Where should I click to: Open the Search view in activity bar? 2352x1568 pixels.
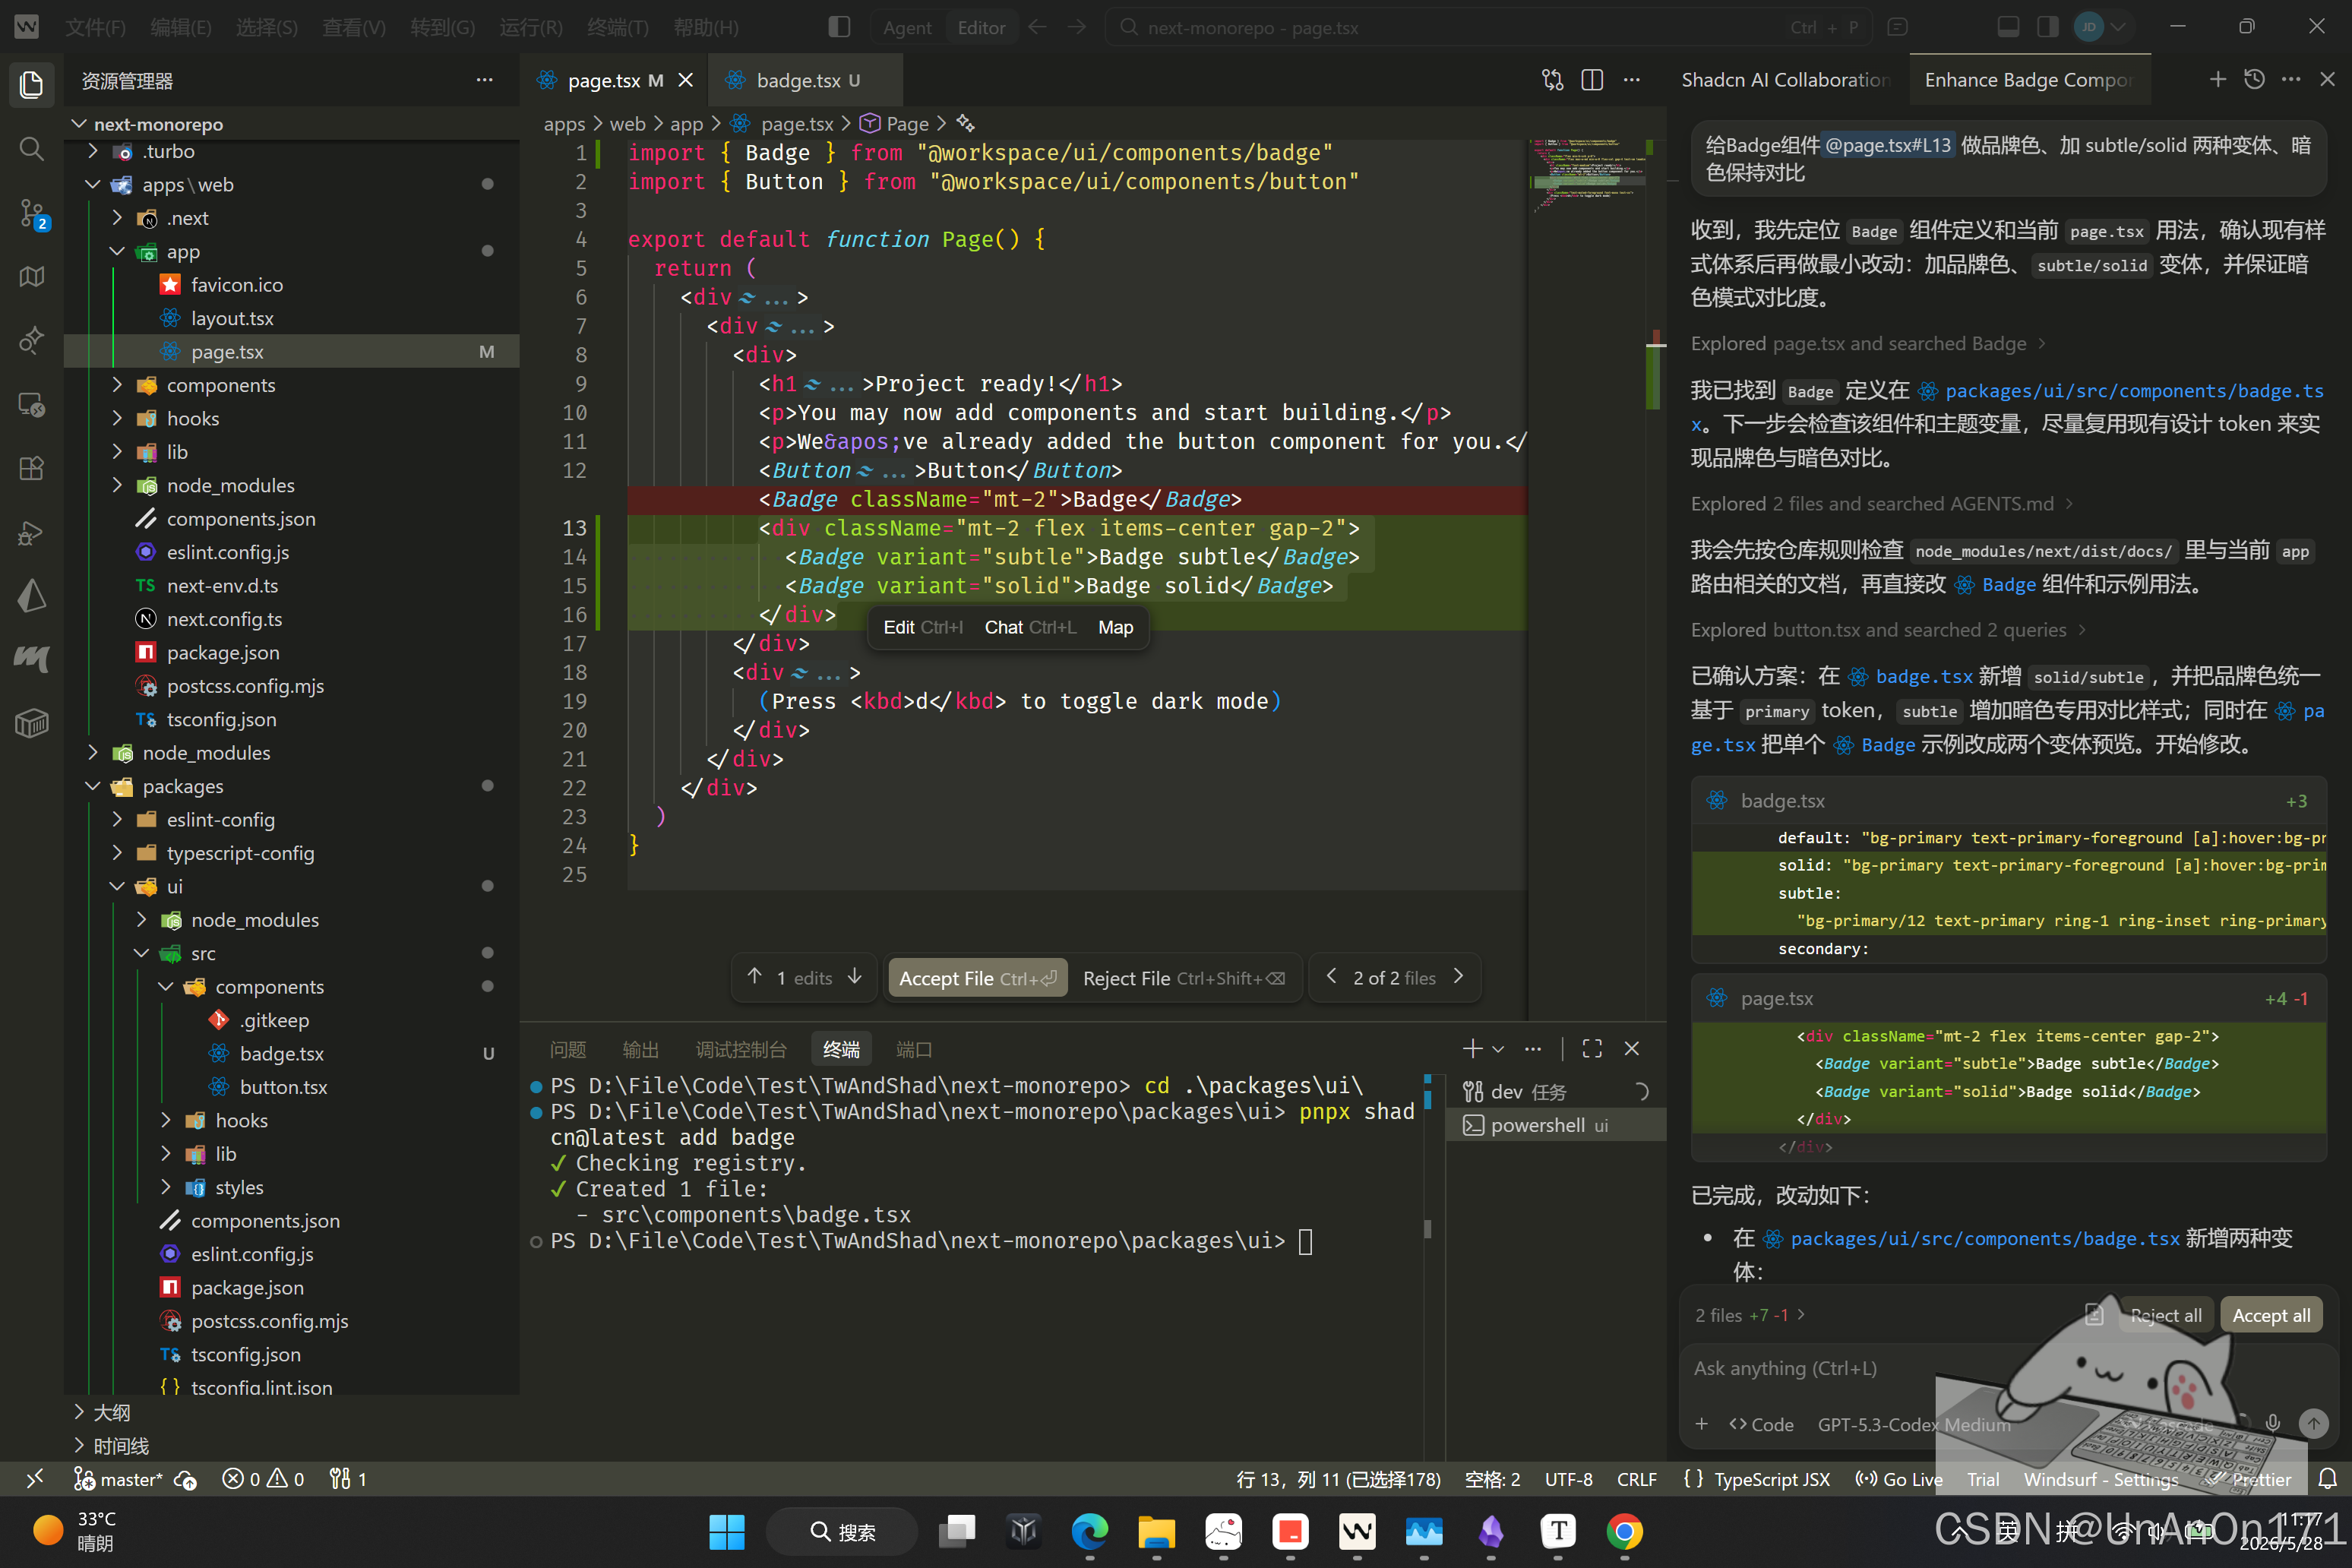click(x=32, y=149)
